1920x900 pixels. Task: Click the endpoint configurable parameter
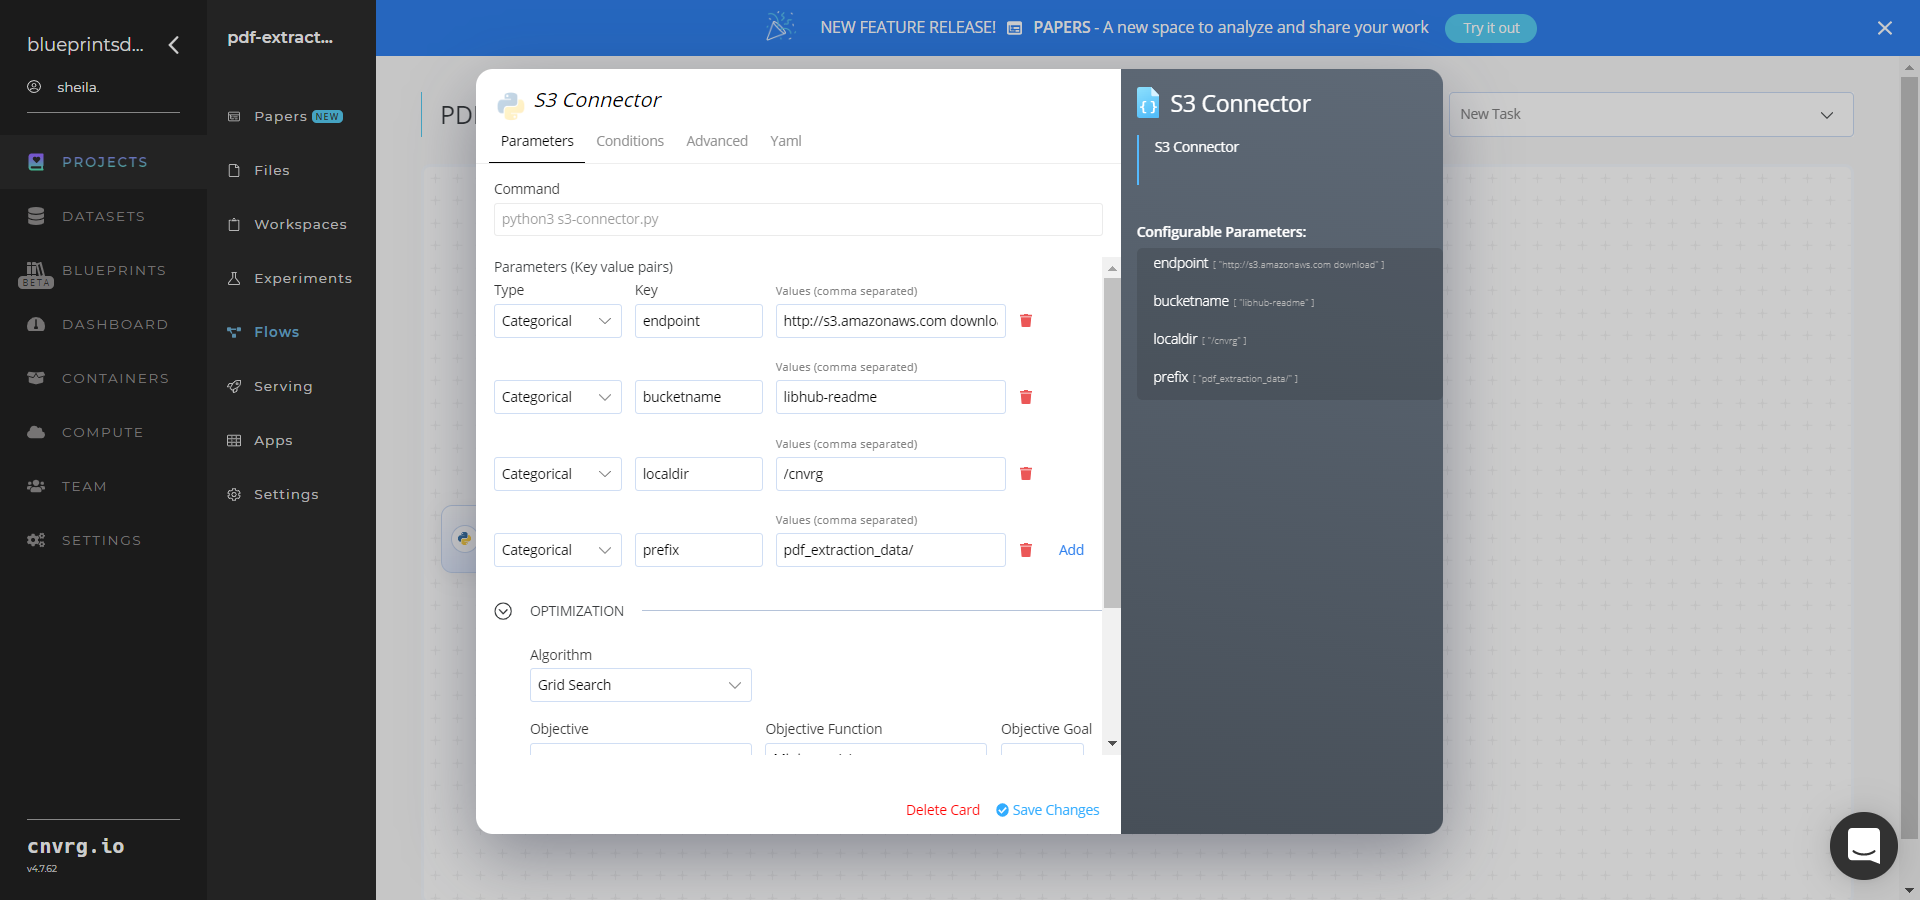[x=1269, y=264]
